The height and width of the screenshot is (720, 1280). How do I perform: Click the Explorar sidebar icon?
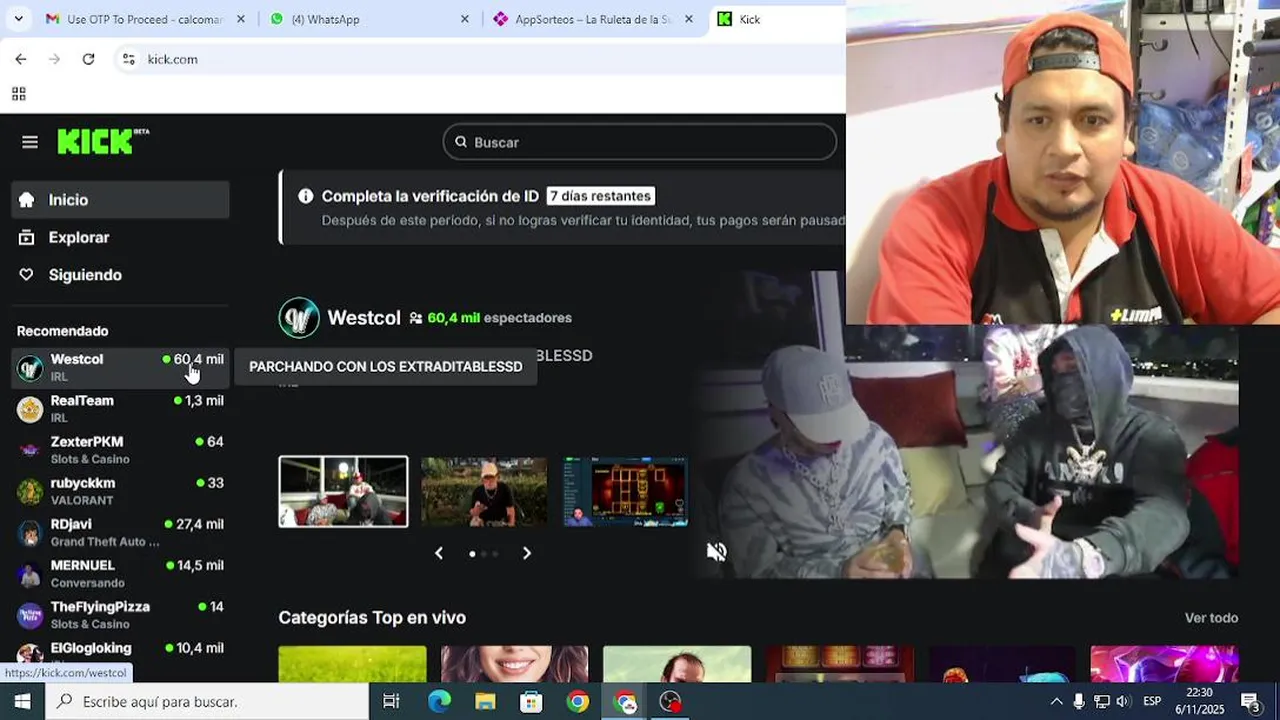[27, 237]
